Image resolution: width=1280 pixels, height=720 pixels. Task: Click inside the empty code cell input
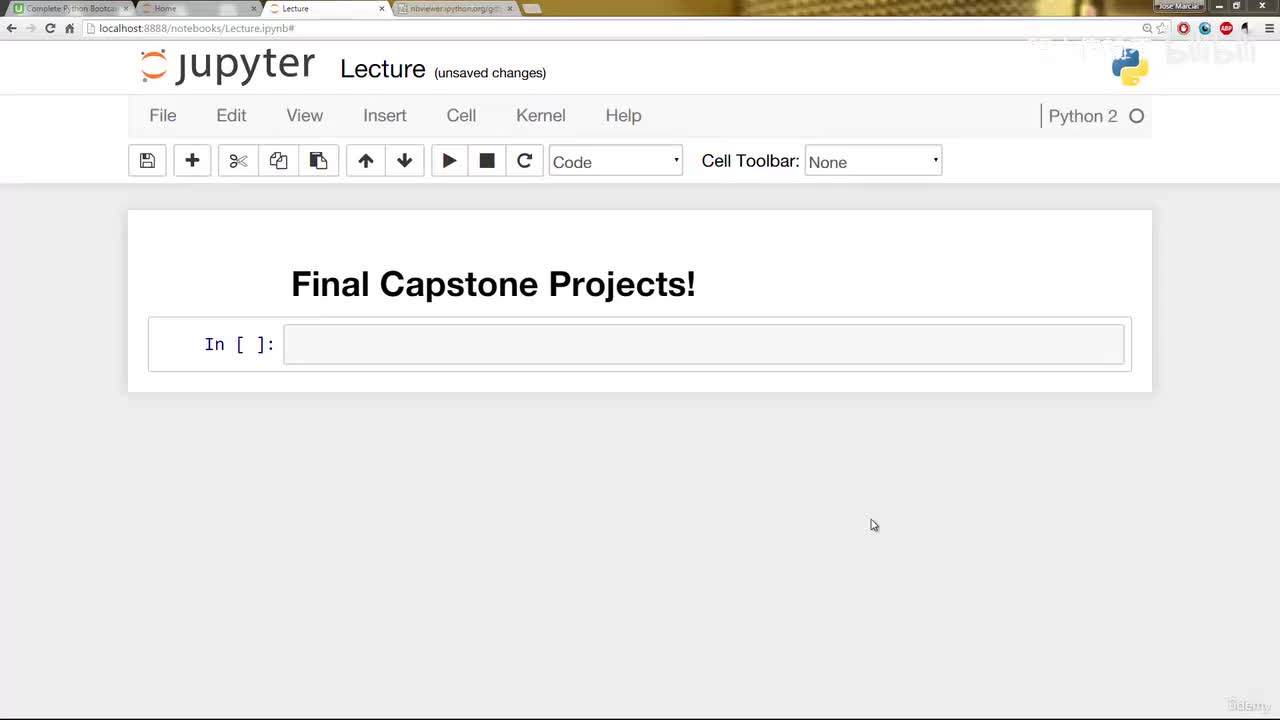tap(704, 344)
